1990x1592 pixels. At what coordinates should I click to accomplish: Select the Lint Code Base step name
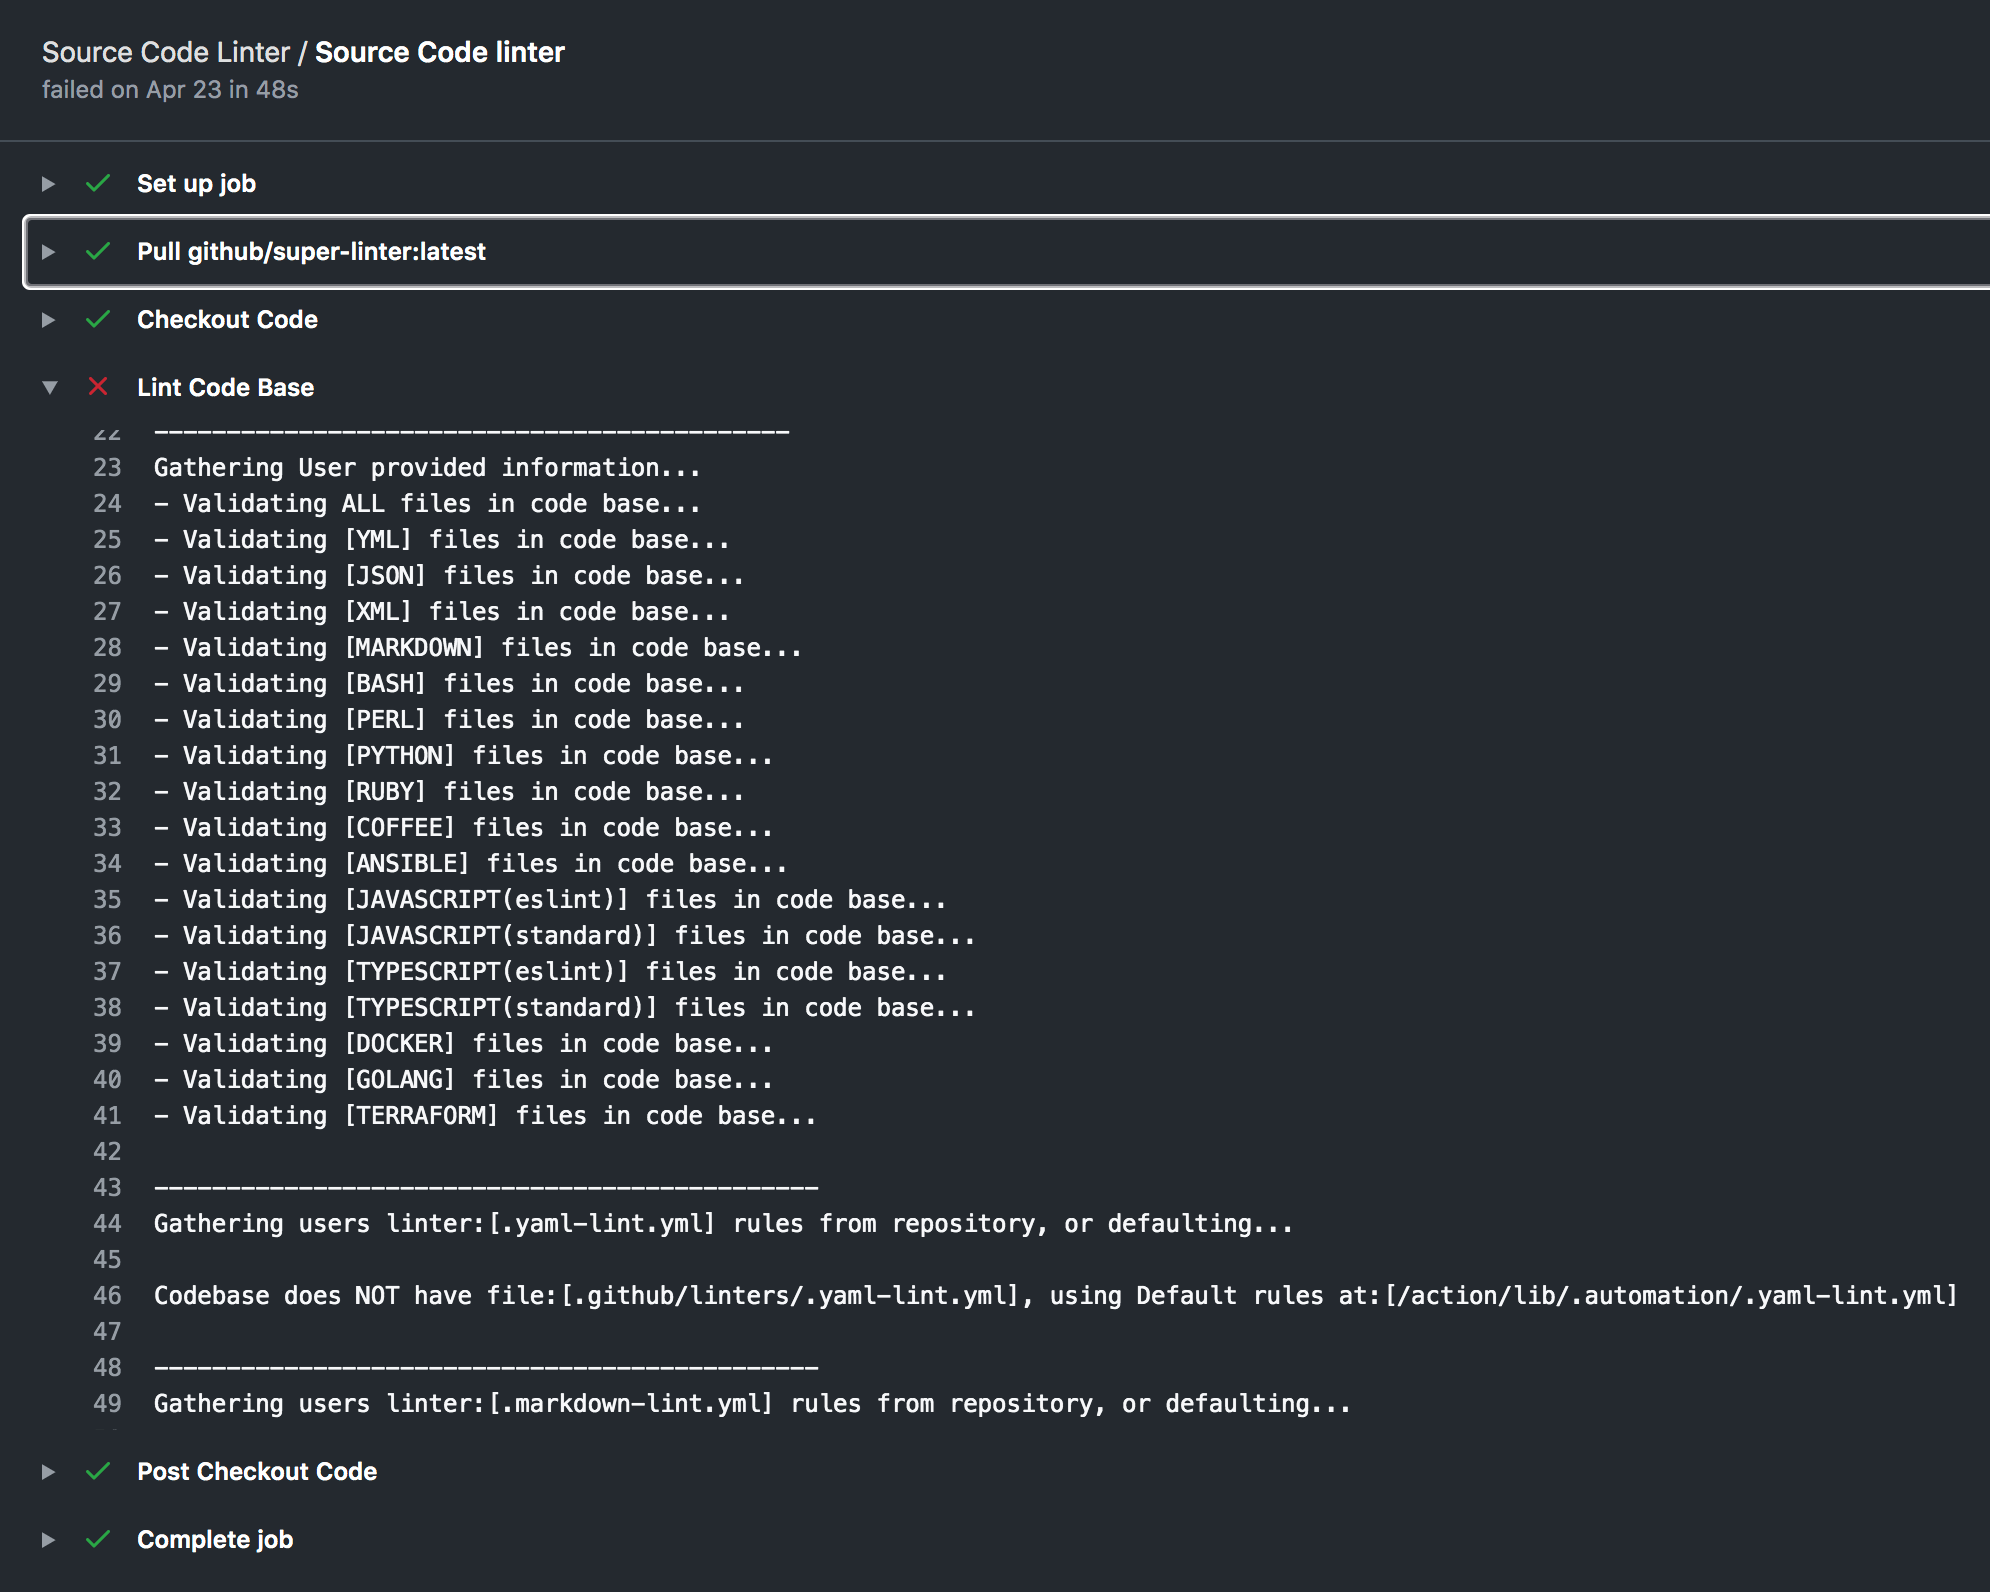[225, 387]
